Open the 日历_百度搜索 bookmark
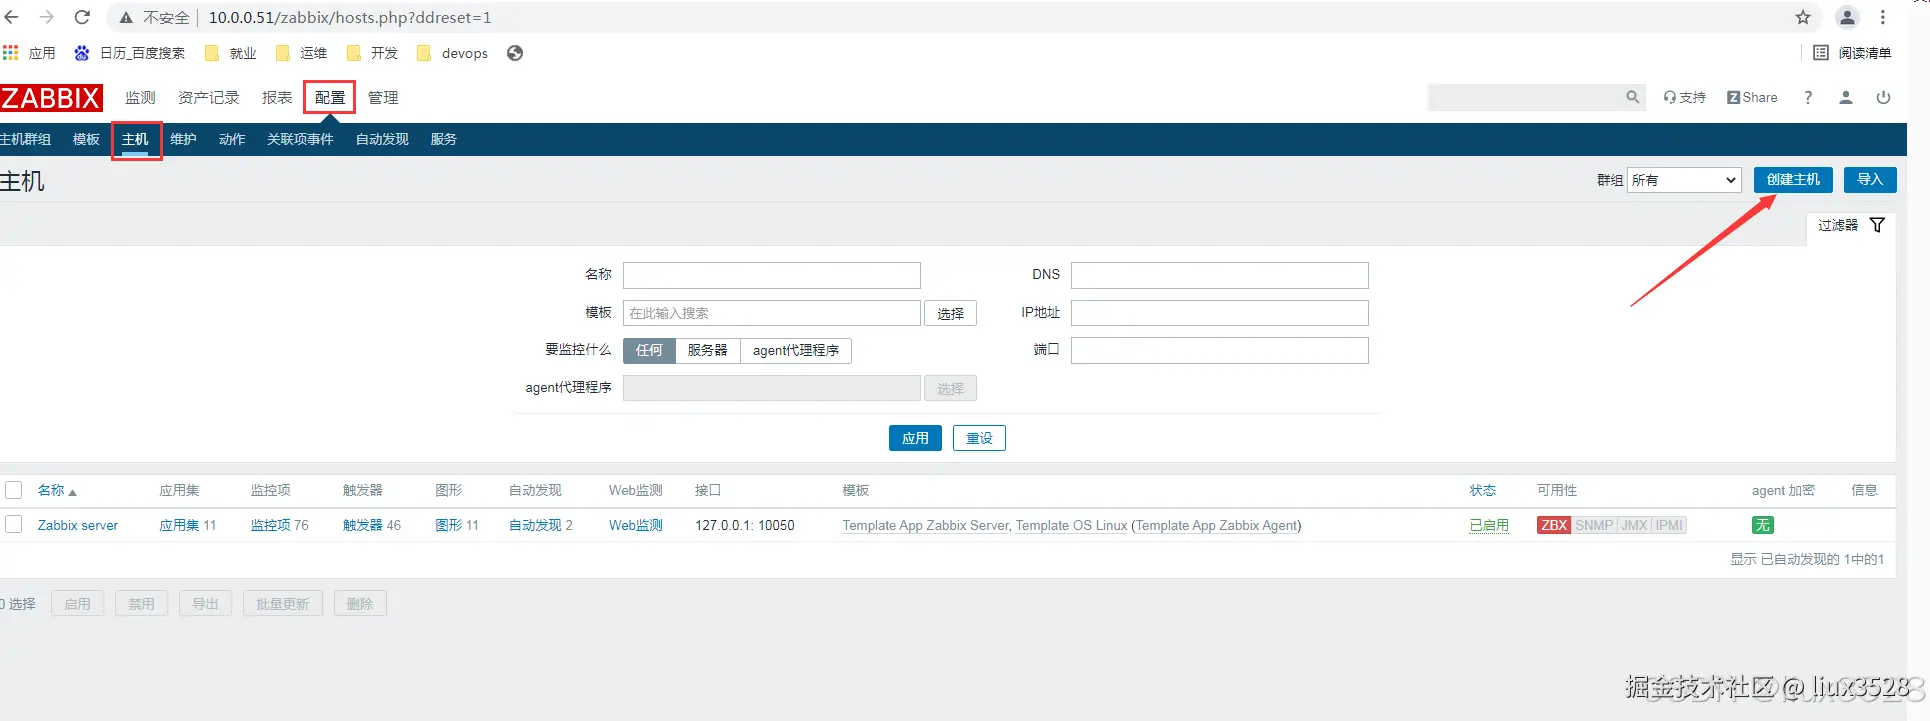 [130, 53]
